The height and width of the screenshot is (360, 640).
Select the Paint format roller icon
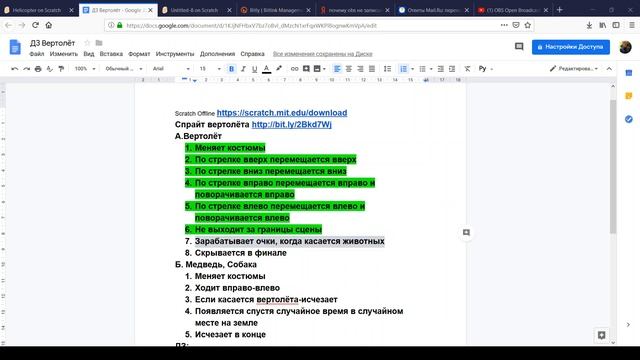pyautogui.click(x=61, y=69)
